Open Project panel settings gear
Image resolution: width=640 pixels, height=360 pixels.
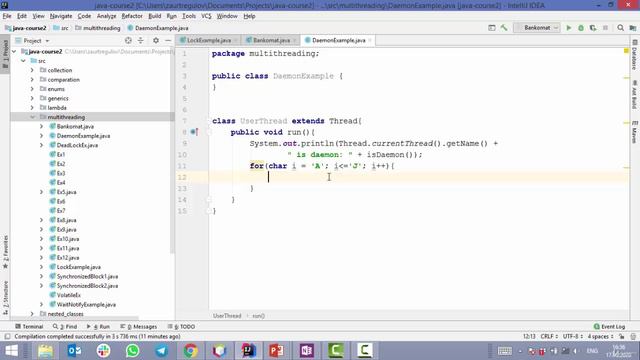(156, 40)
